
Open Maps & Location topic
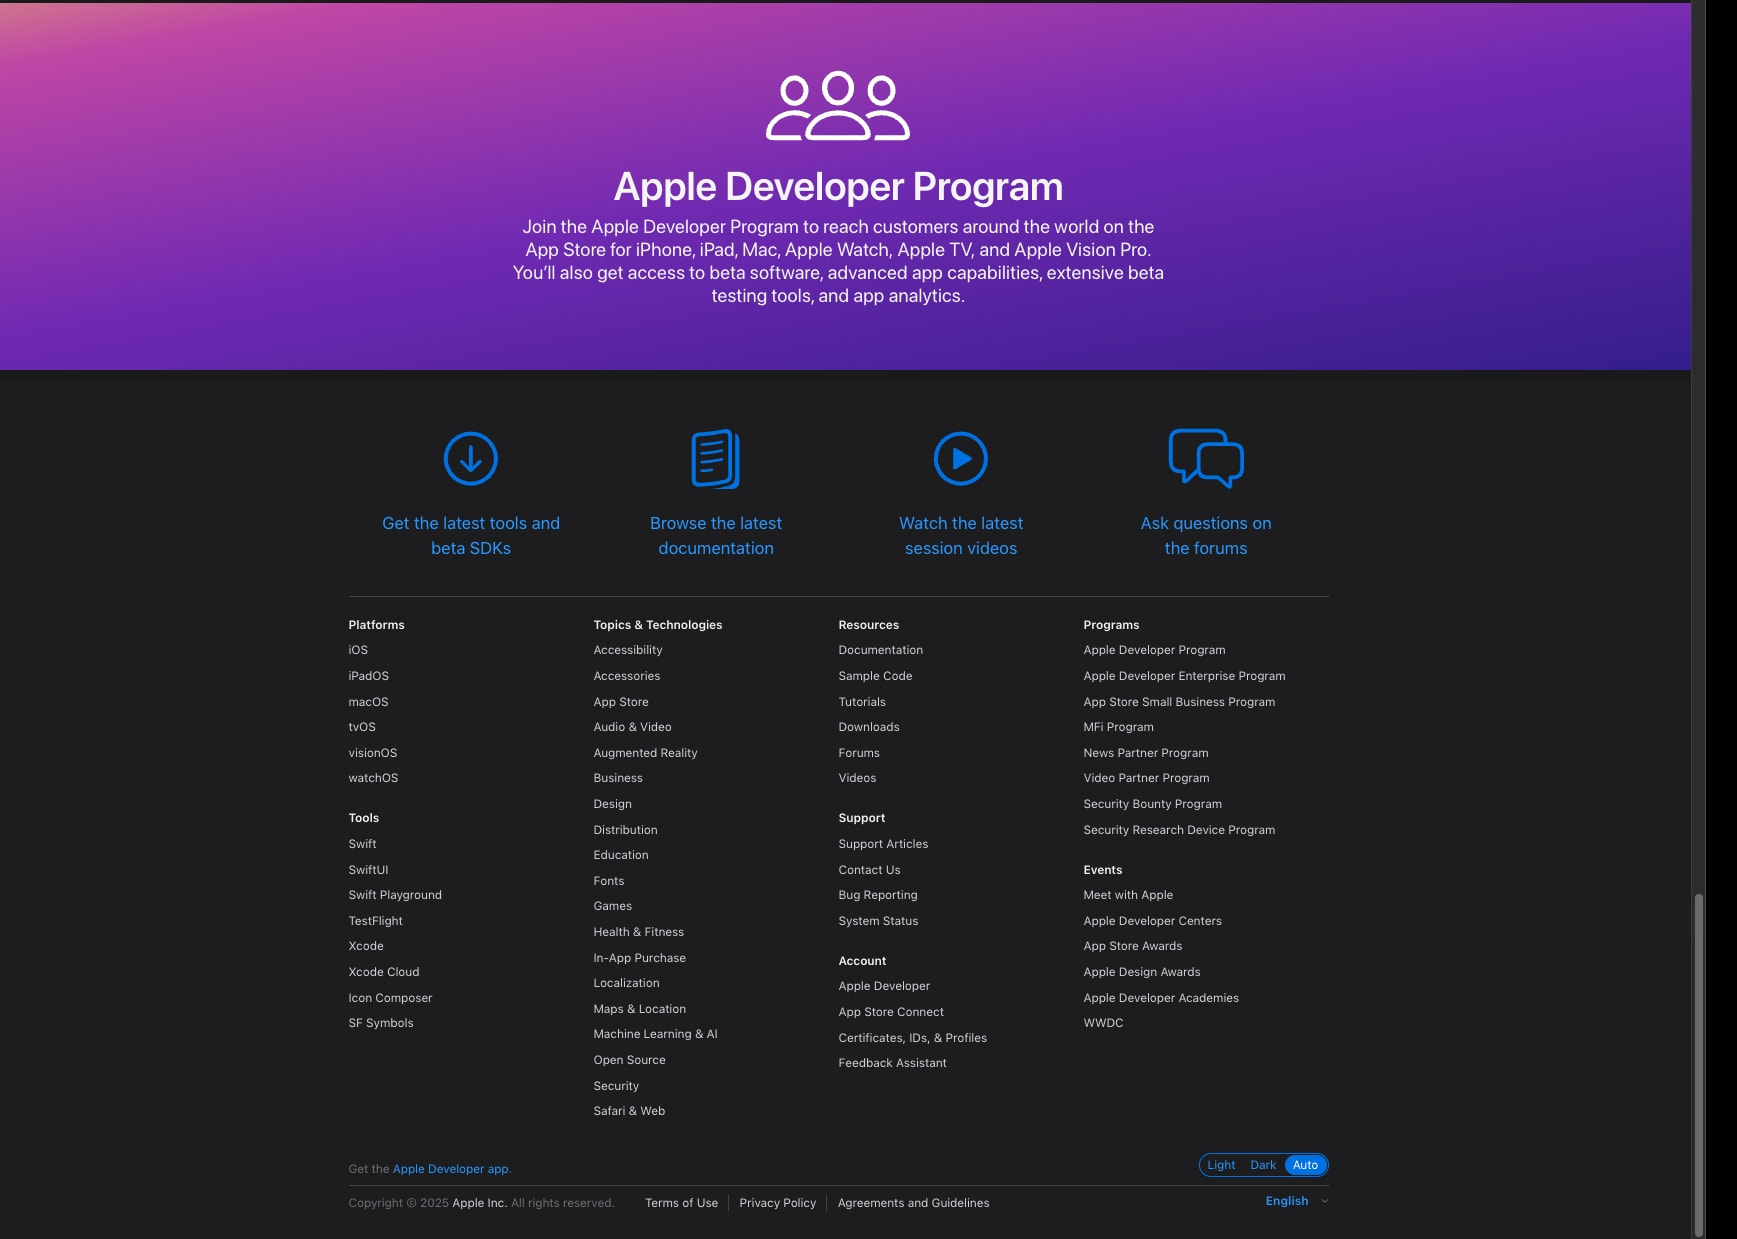[x=639, y=1009]
